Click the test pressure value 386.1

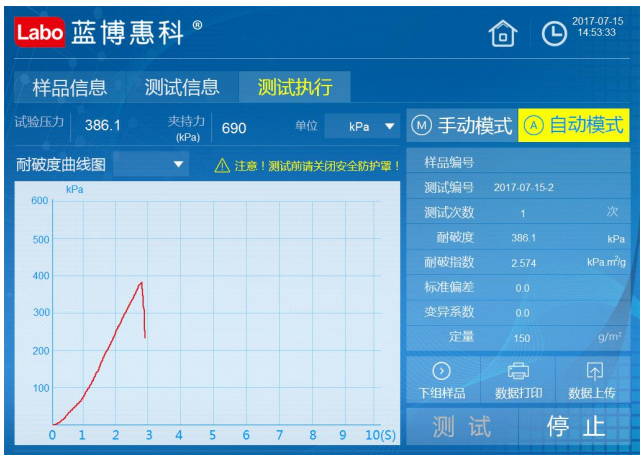pos(102,126)
